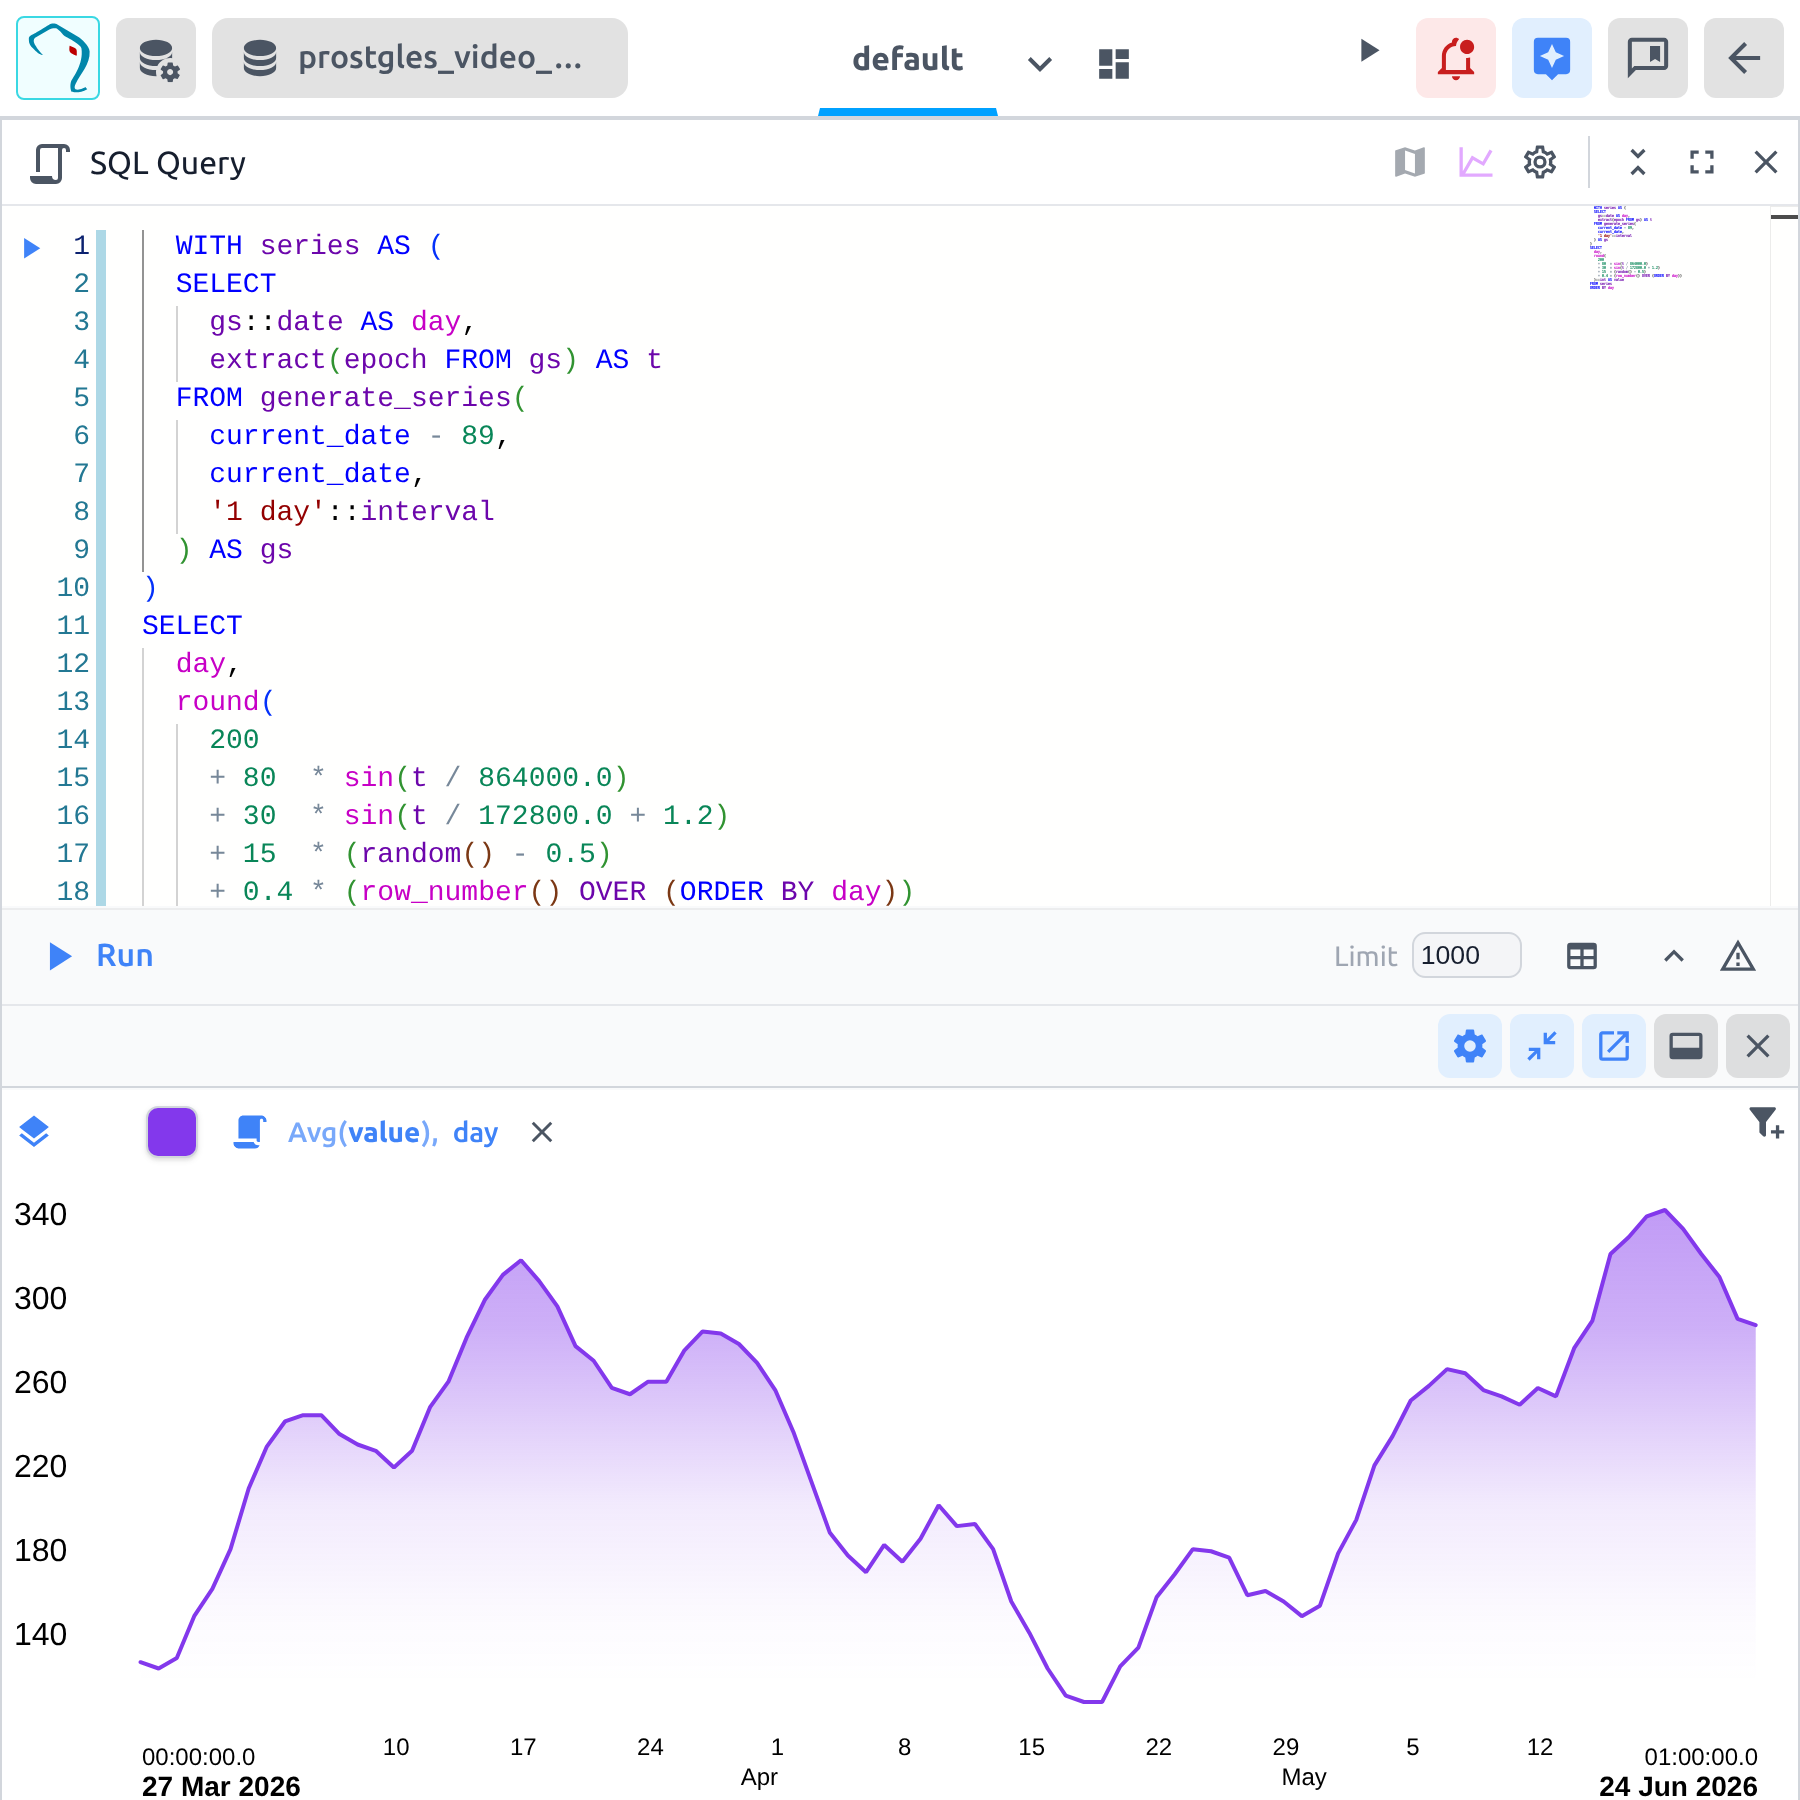1800x1800 pixels.
Task: Click the top-bar play icon
Action: coord(1369,50)
